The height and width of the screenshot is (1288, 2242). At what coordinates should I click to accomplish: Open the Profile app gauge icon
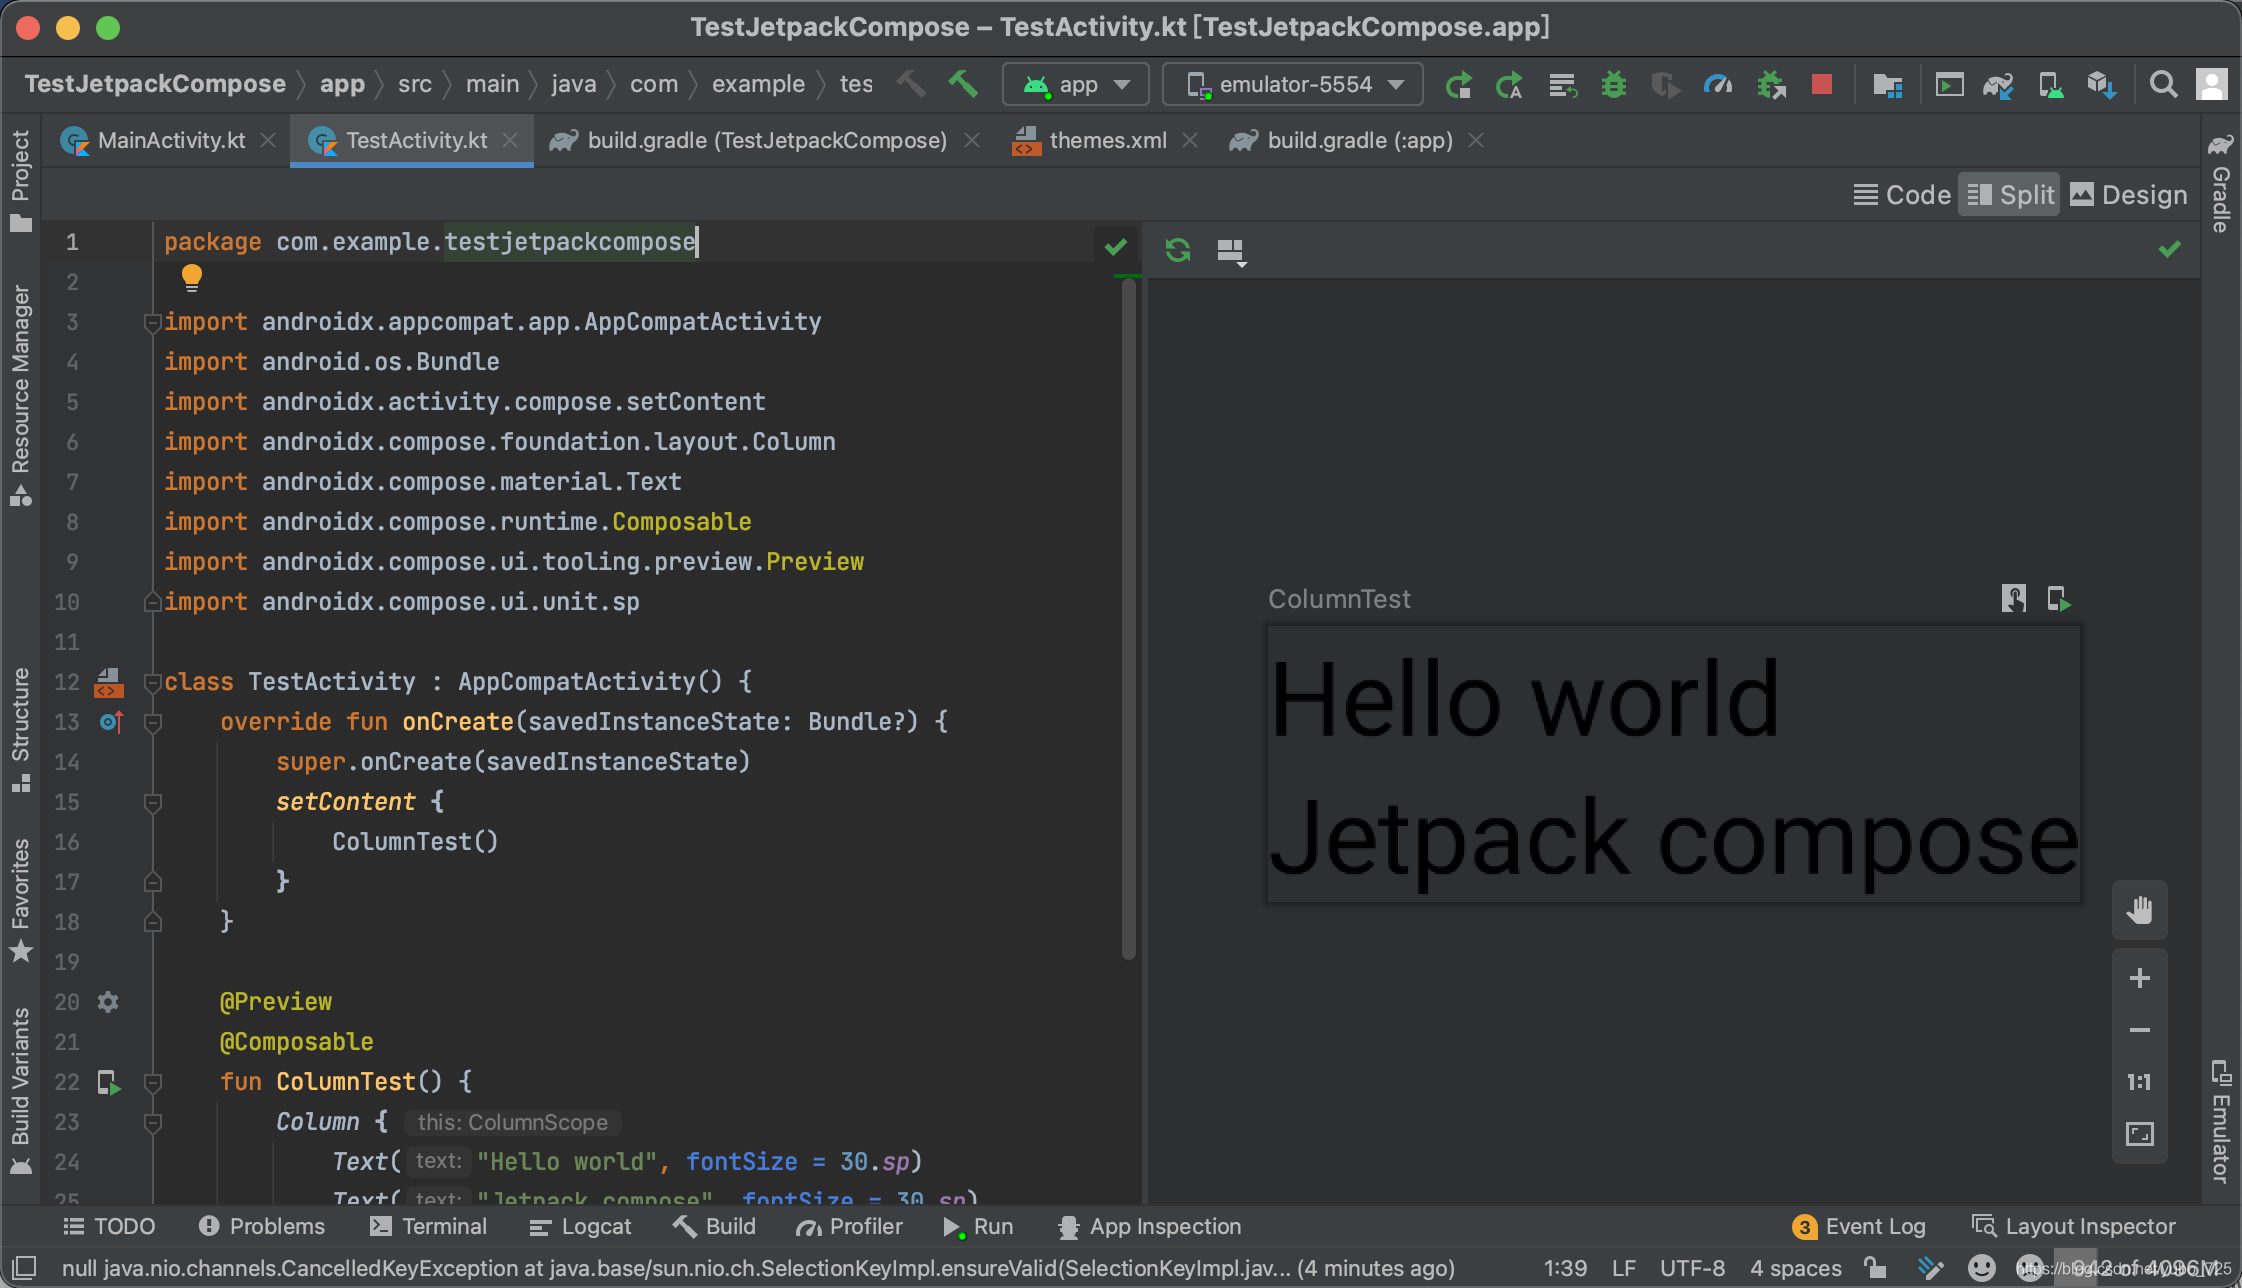pyautogui.click(x=1718, y=85)
